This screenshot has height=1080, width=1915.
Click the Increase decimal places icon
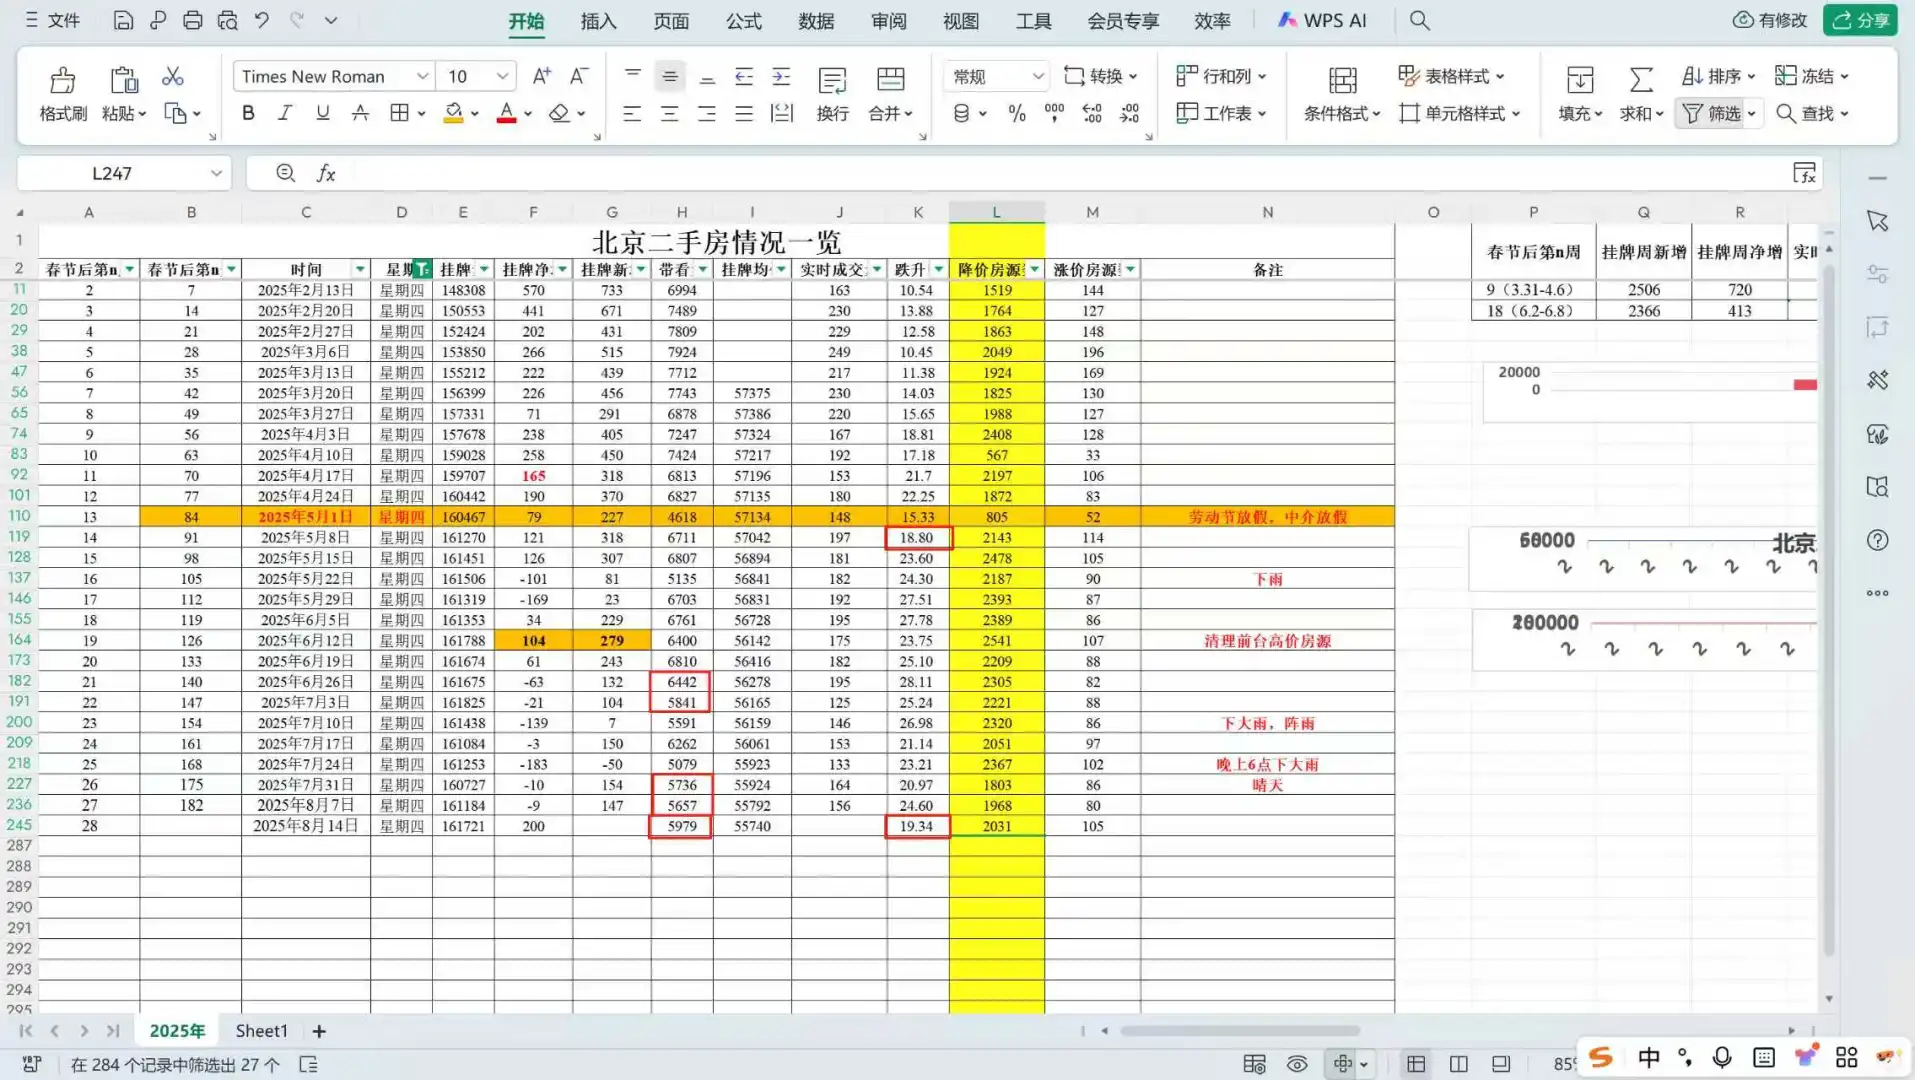click(x=1092, y=113)
